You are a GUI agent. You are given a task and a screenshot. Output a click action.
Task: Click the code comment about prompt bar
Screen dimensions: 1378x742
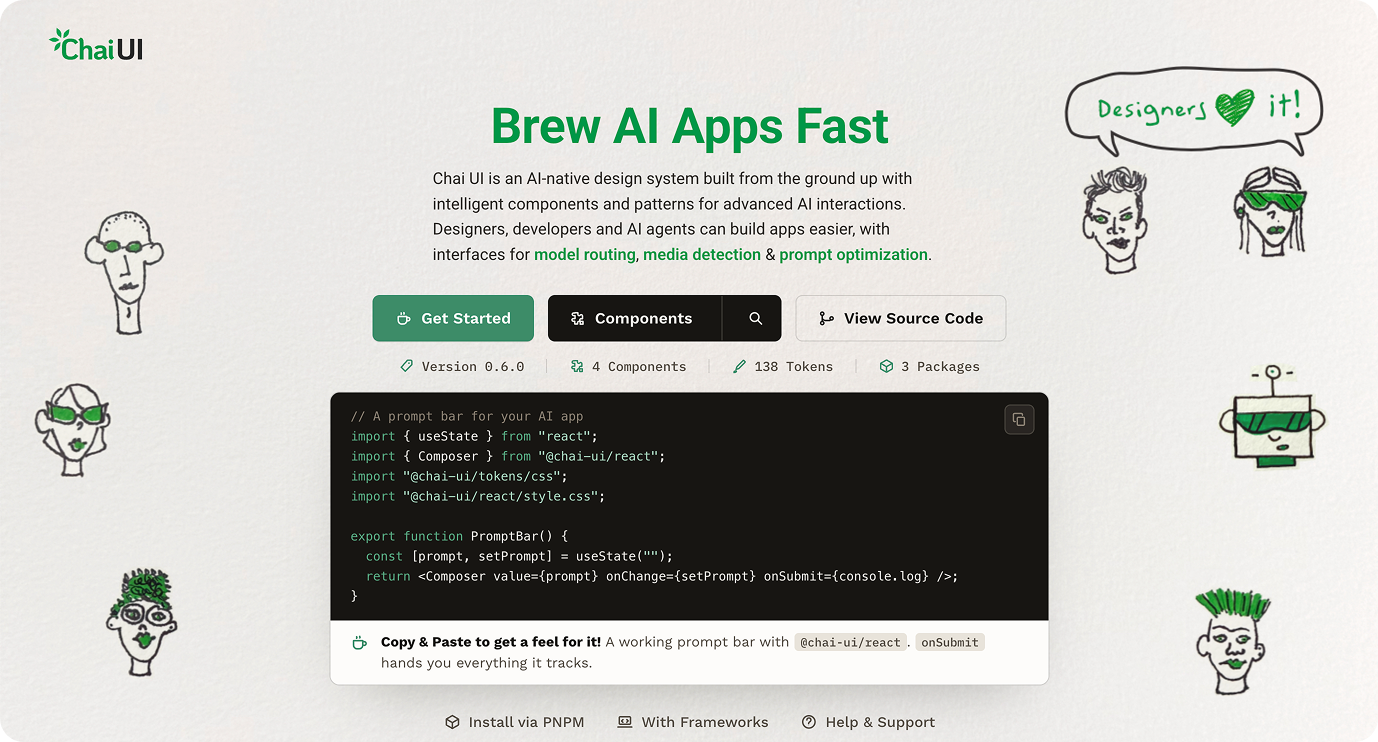point(467,416)
